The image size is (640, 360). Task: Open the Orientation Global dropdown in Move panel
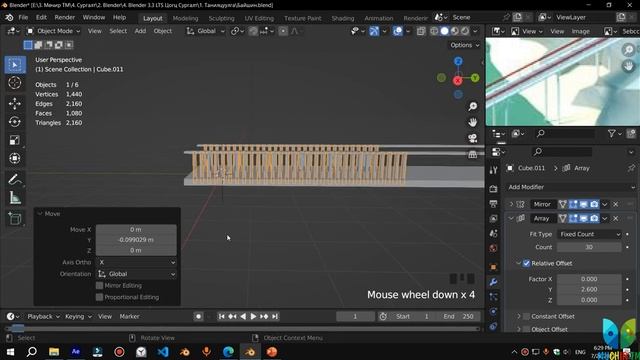click(136, 274)
